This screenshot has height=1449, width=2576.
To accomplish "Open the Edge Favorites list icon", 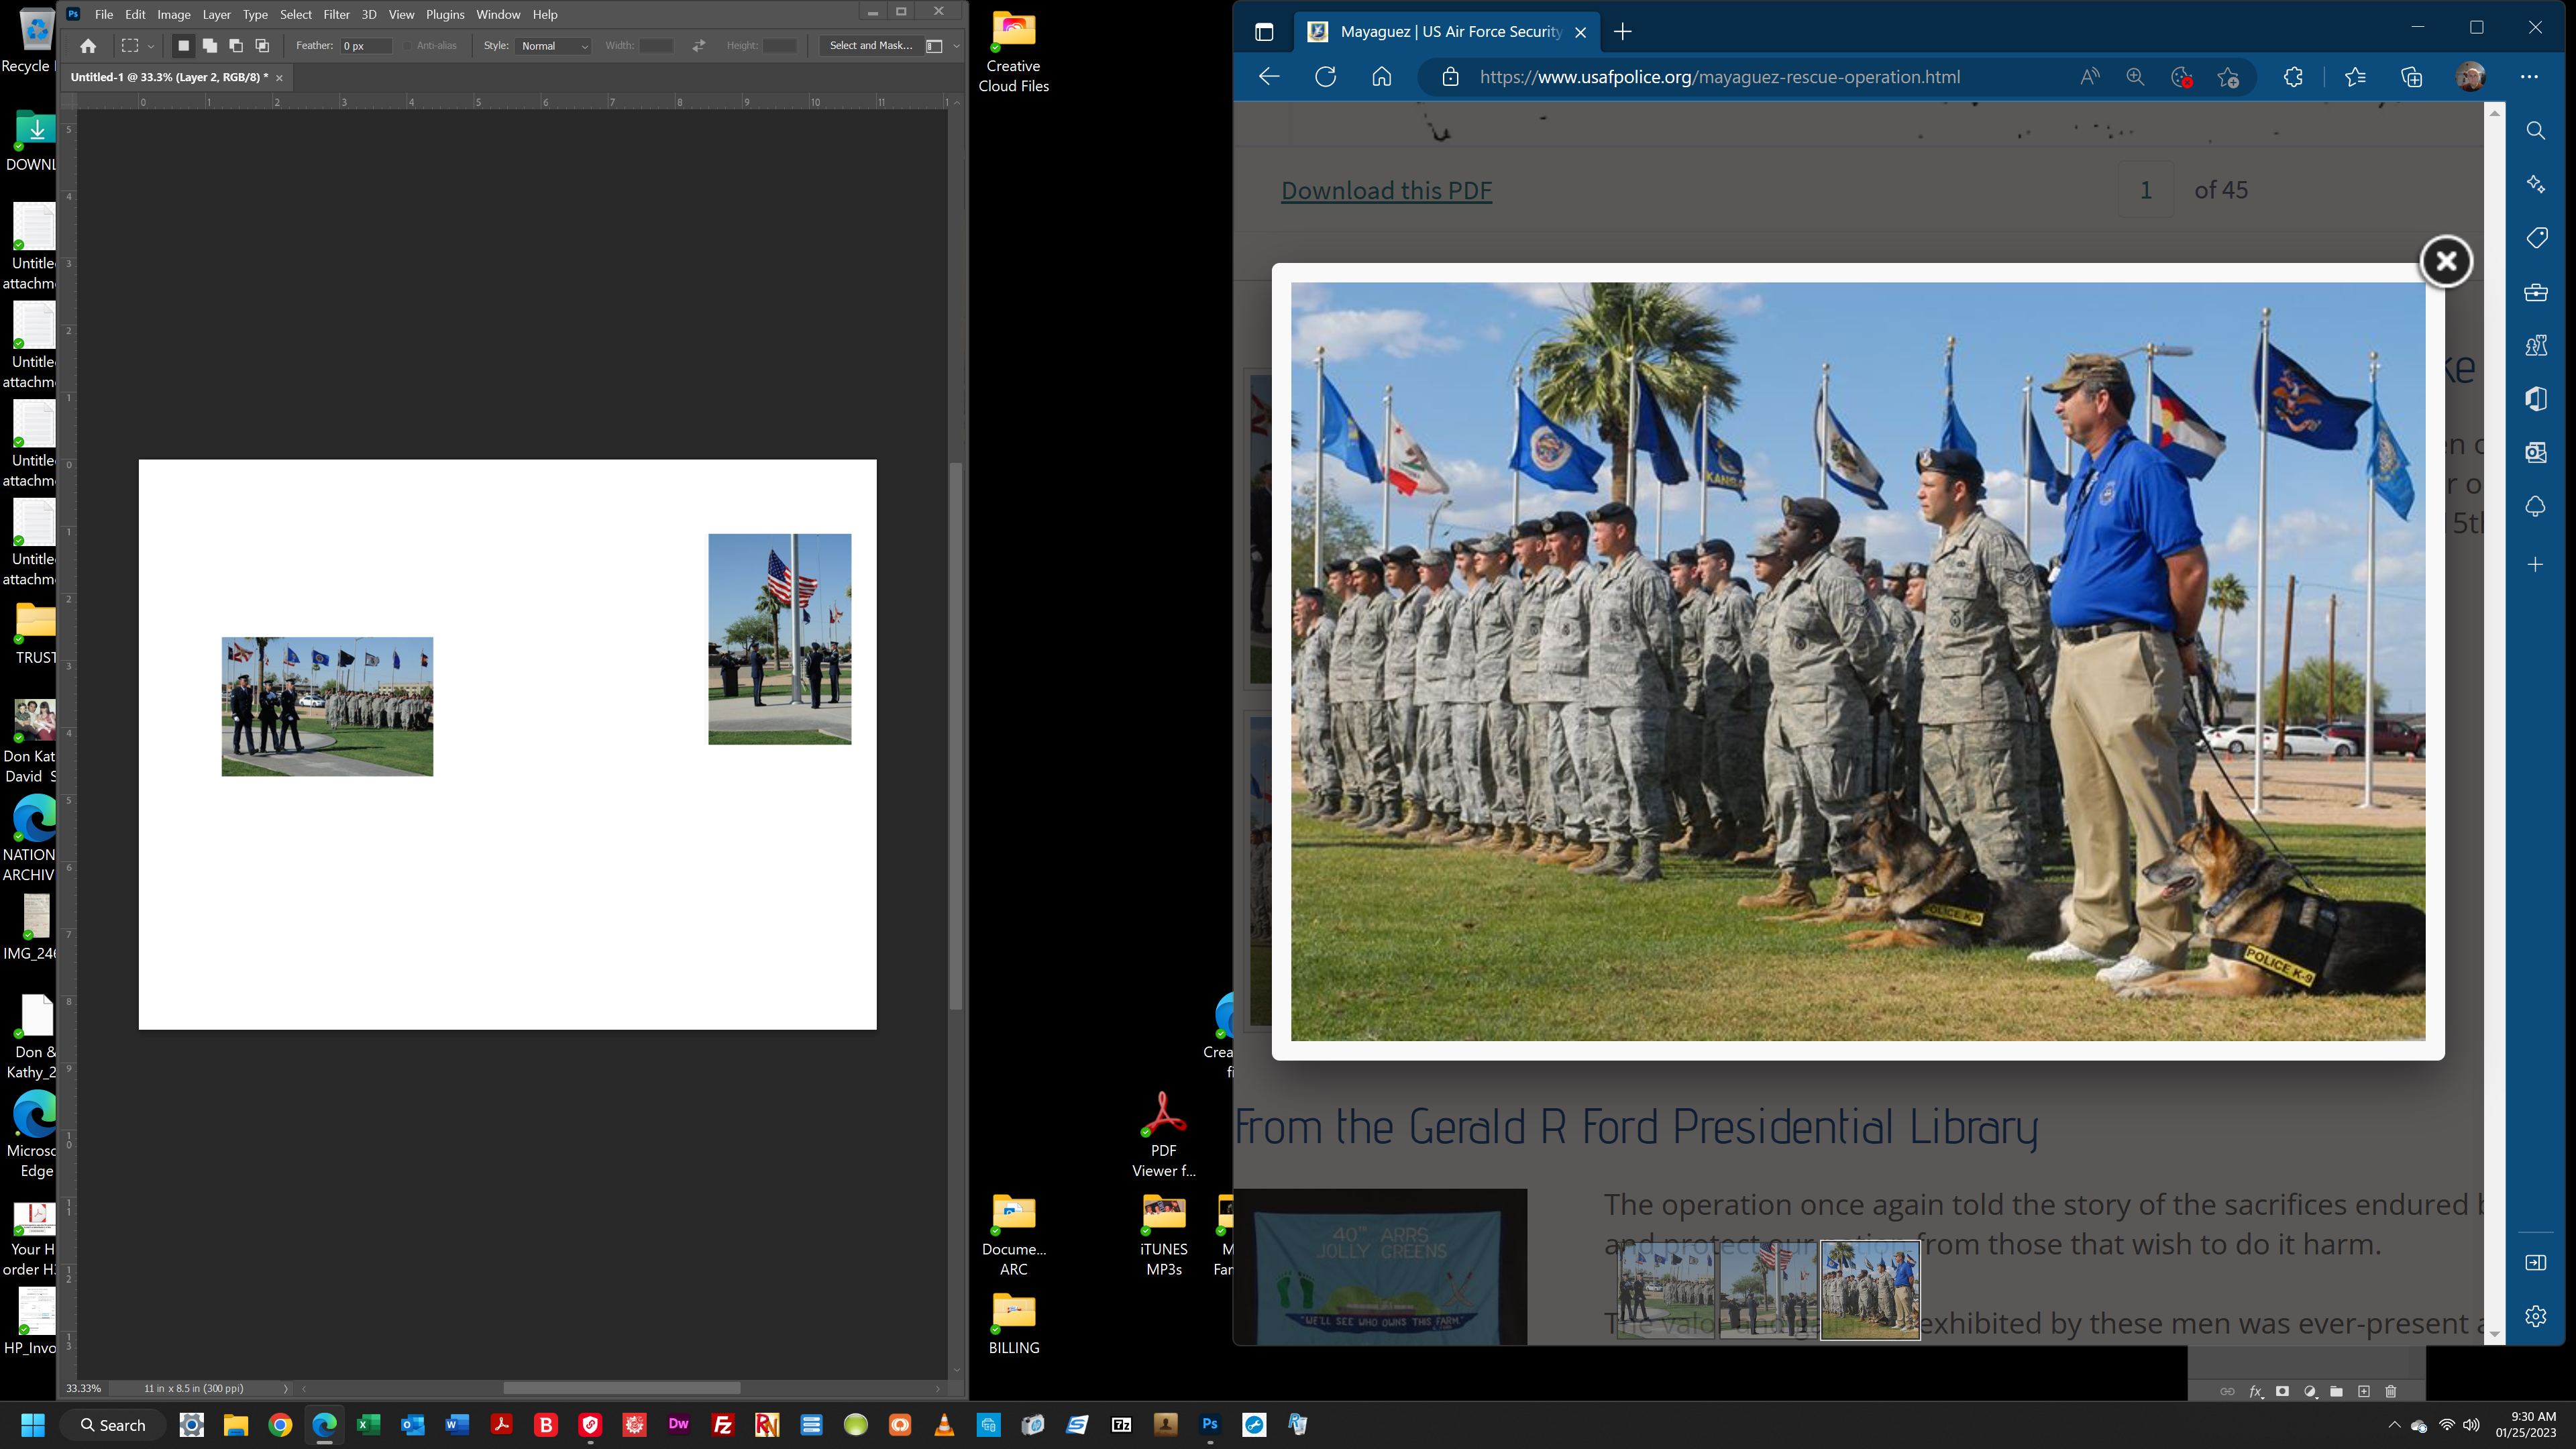I will tap(2355, 77).
